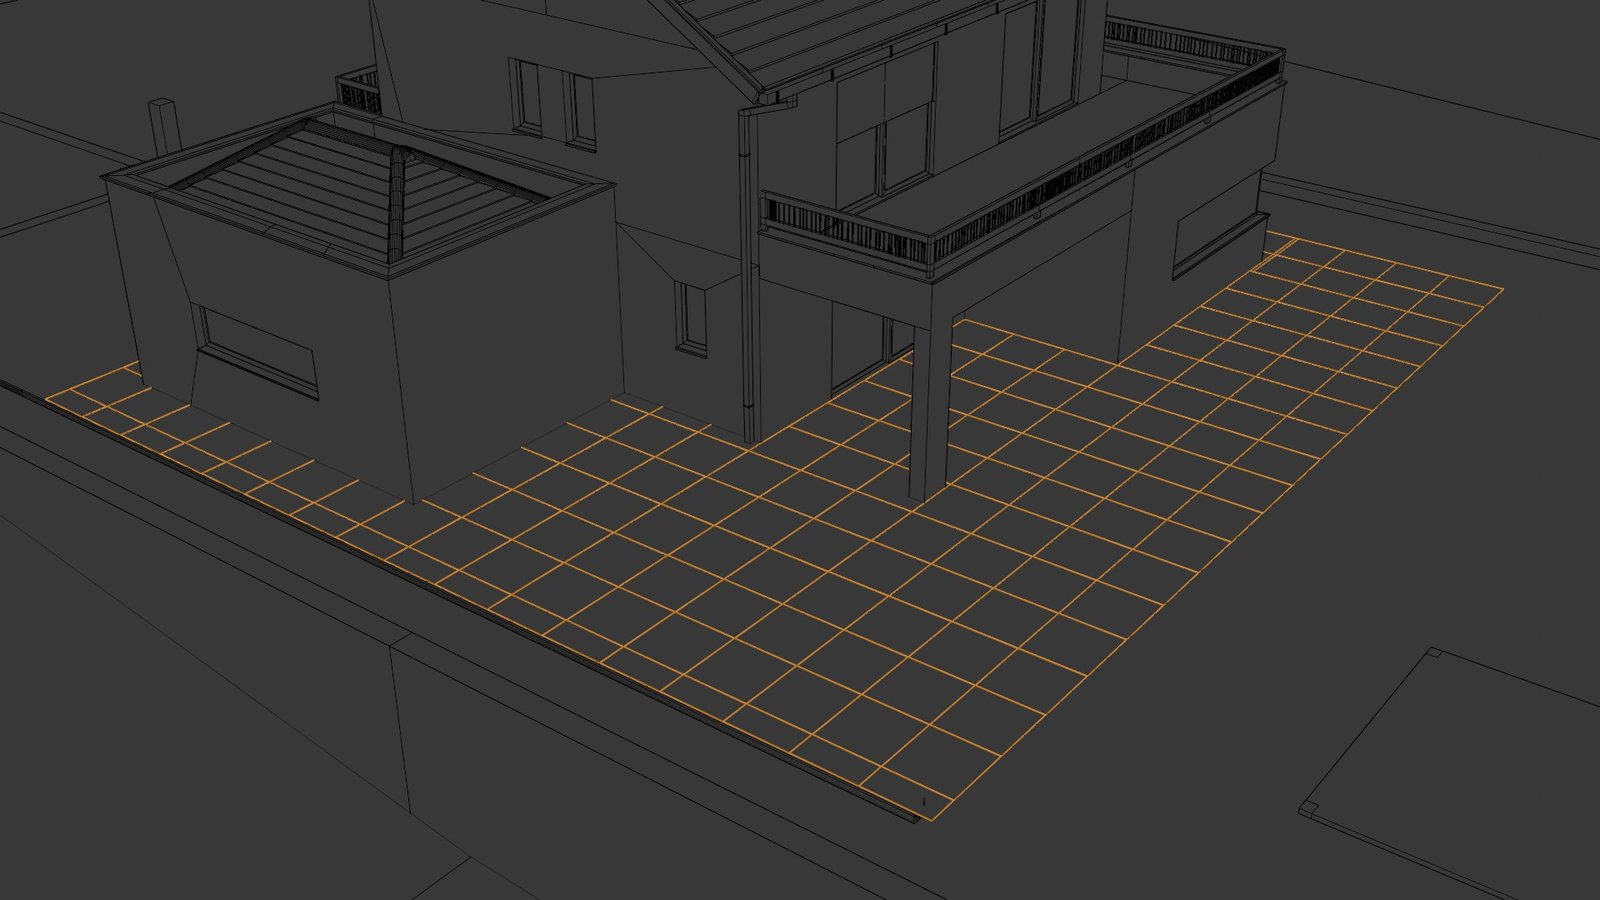
Task: Click the left upper-floor window of the house
Action: pyautogui.click(x=526, y=98)
